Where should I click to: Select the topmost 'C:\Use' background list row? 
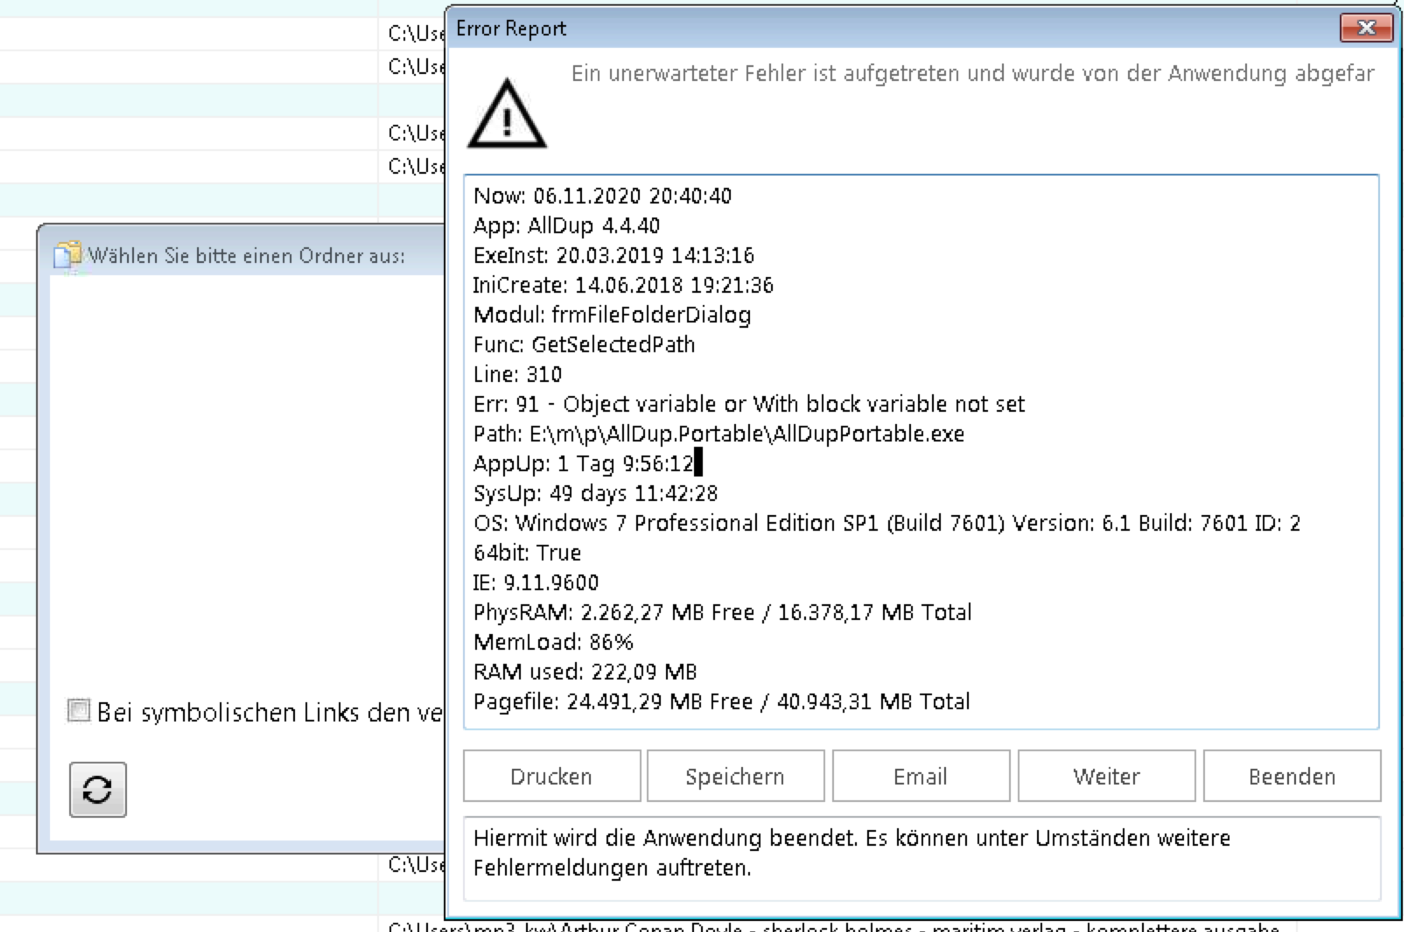(x=414, y=34)
